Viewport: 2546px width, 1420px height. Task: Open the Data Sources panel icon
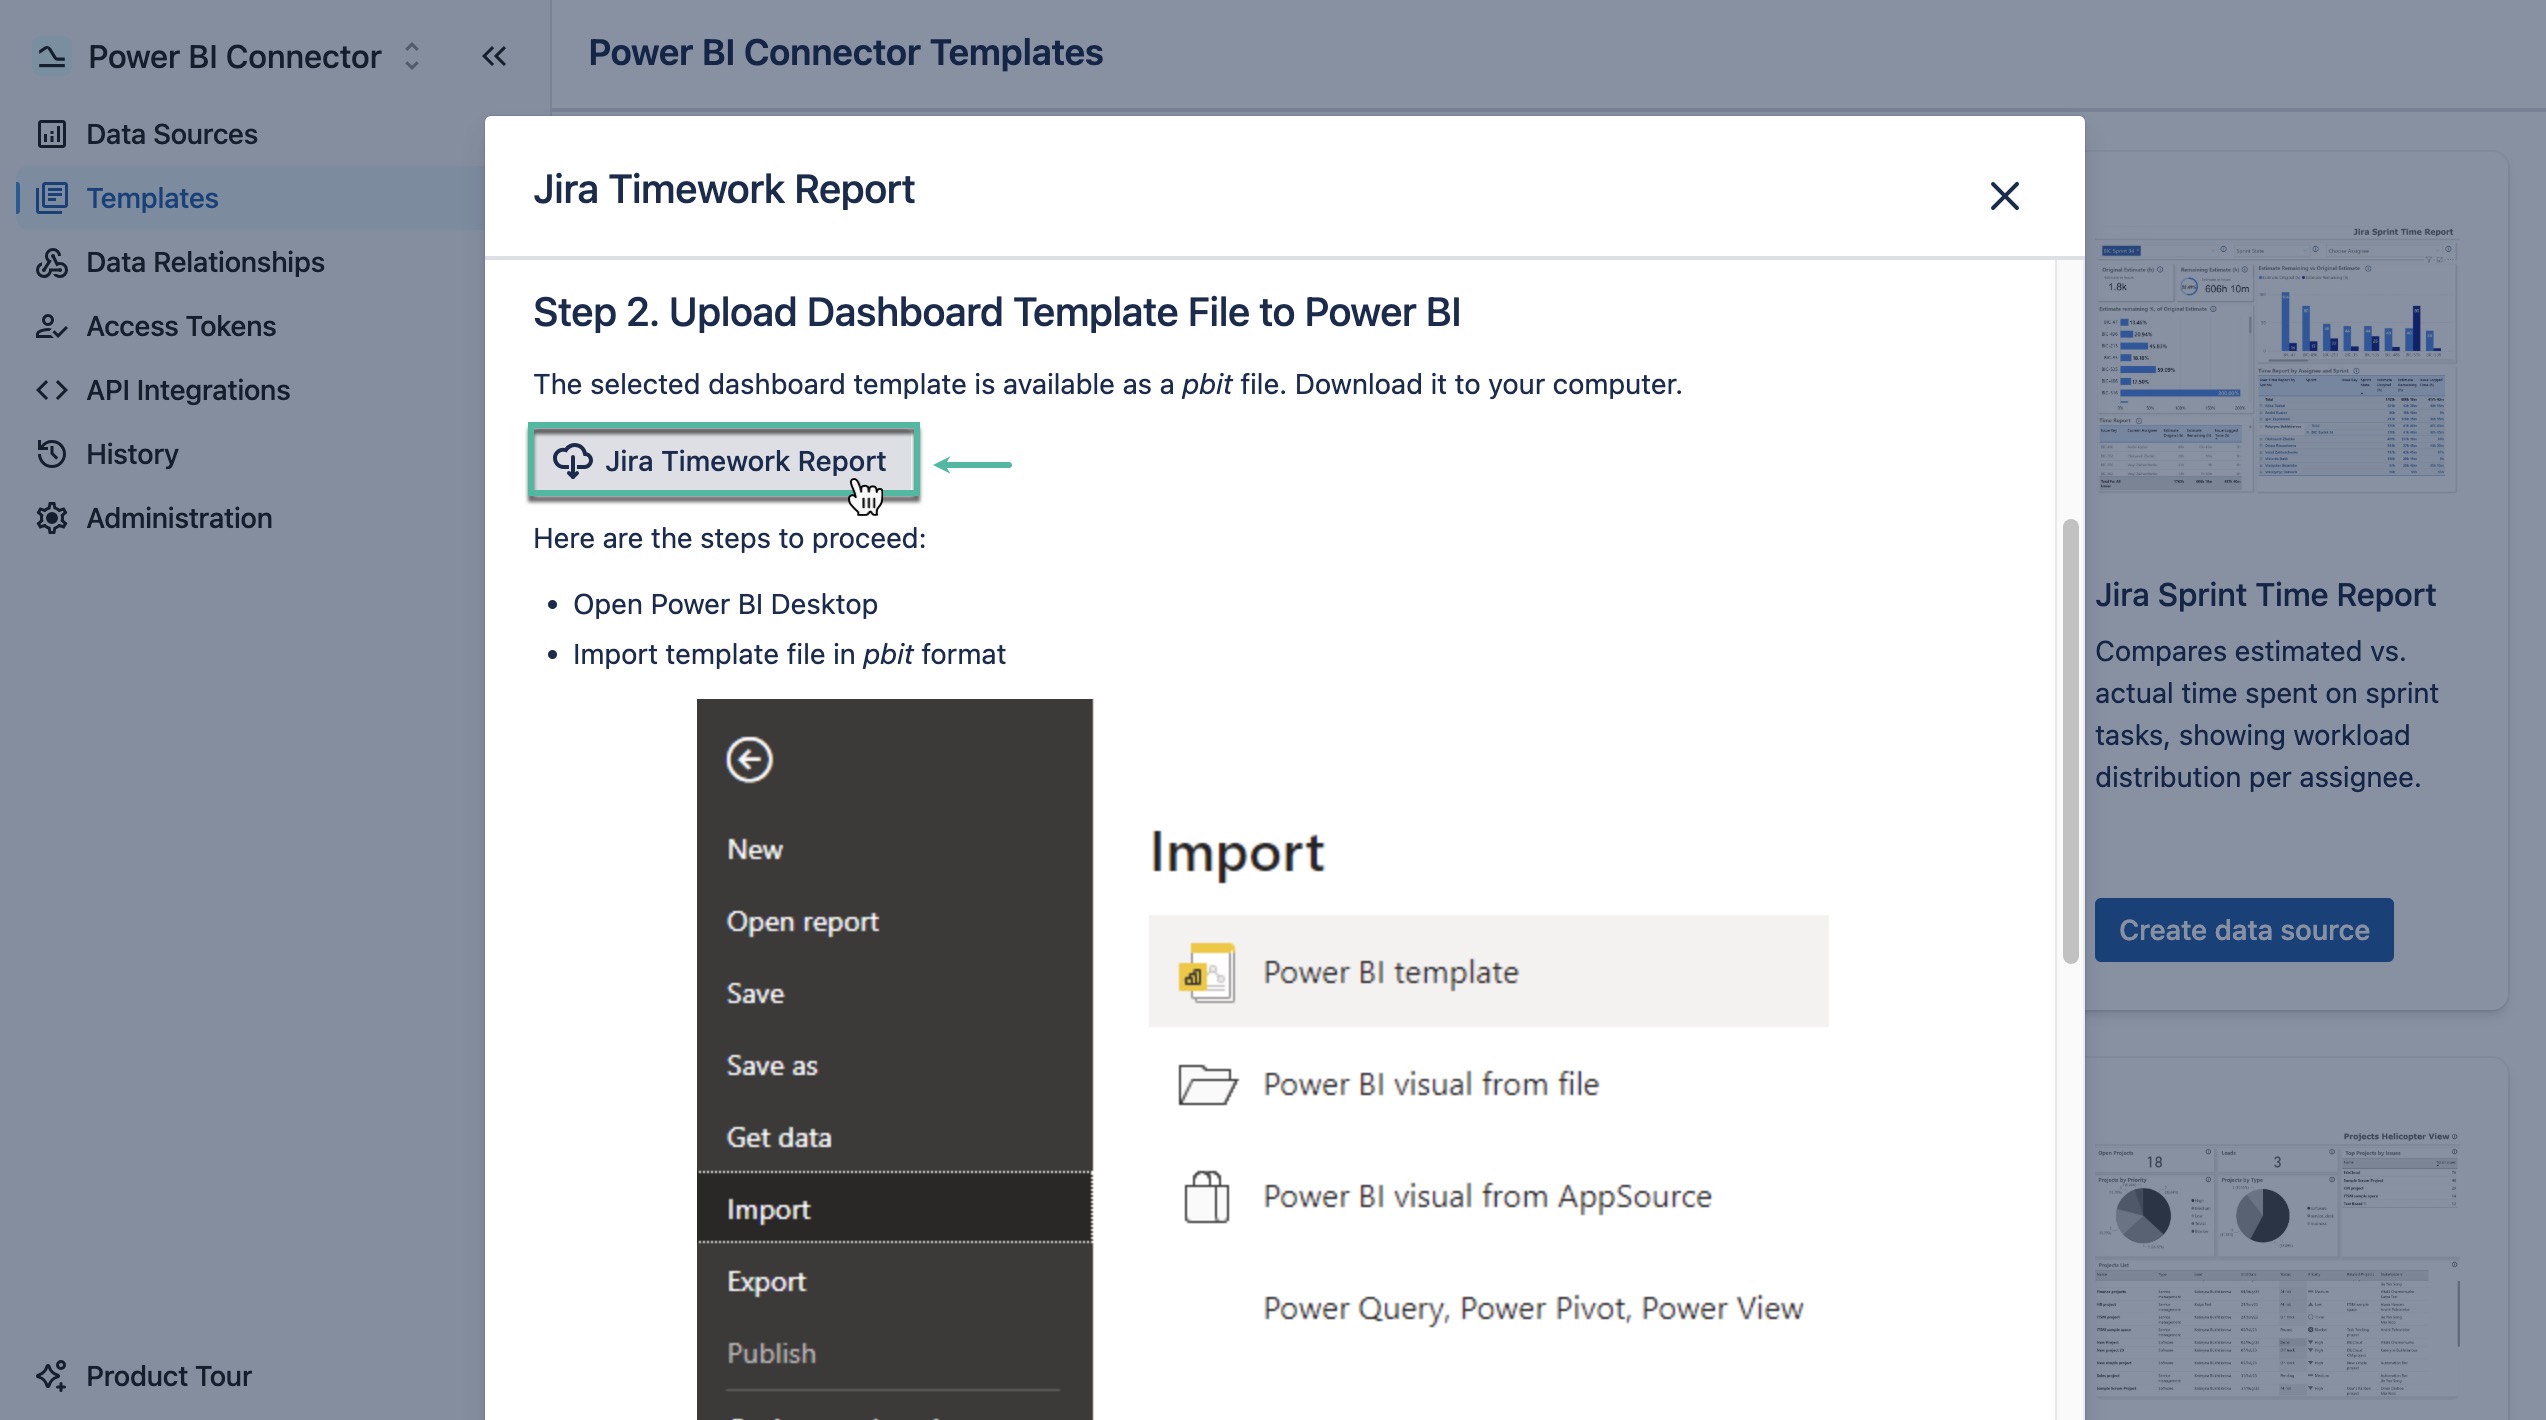pos(51,133)
